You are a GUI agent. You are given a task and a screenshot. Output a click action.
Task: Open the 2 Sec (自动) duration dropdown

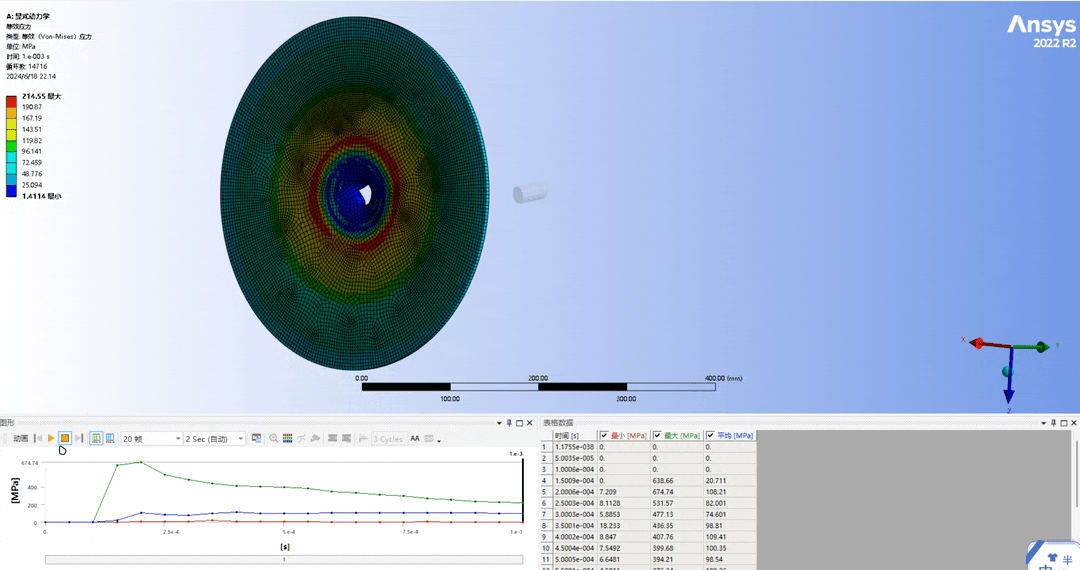pyautogui.click(x=241, y=438)
